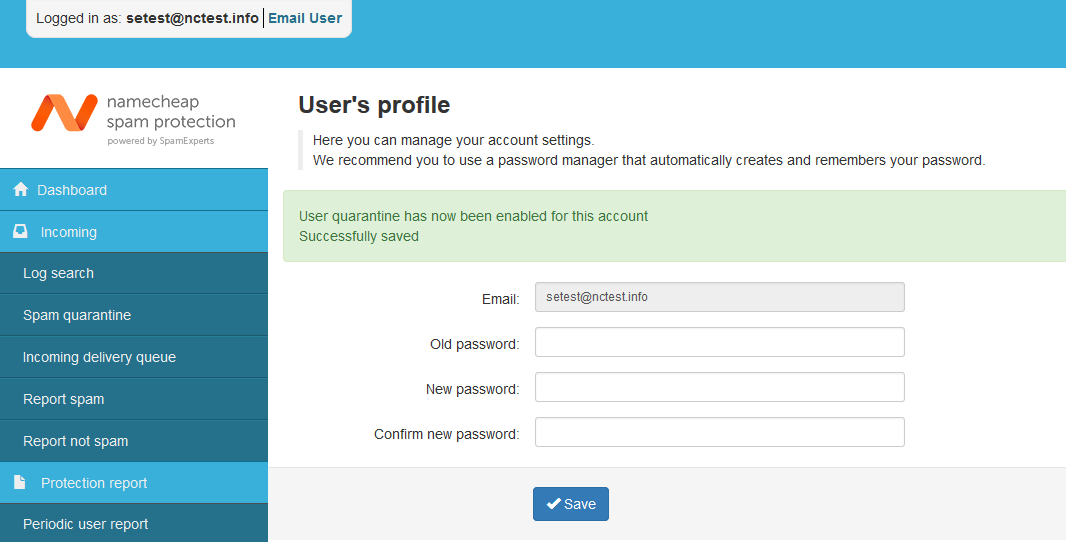Viewport: 1066px width, 542px height.
Task: Focus the Old password field
Action: [719, 342]
